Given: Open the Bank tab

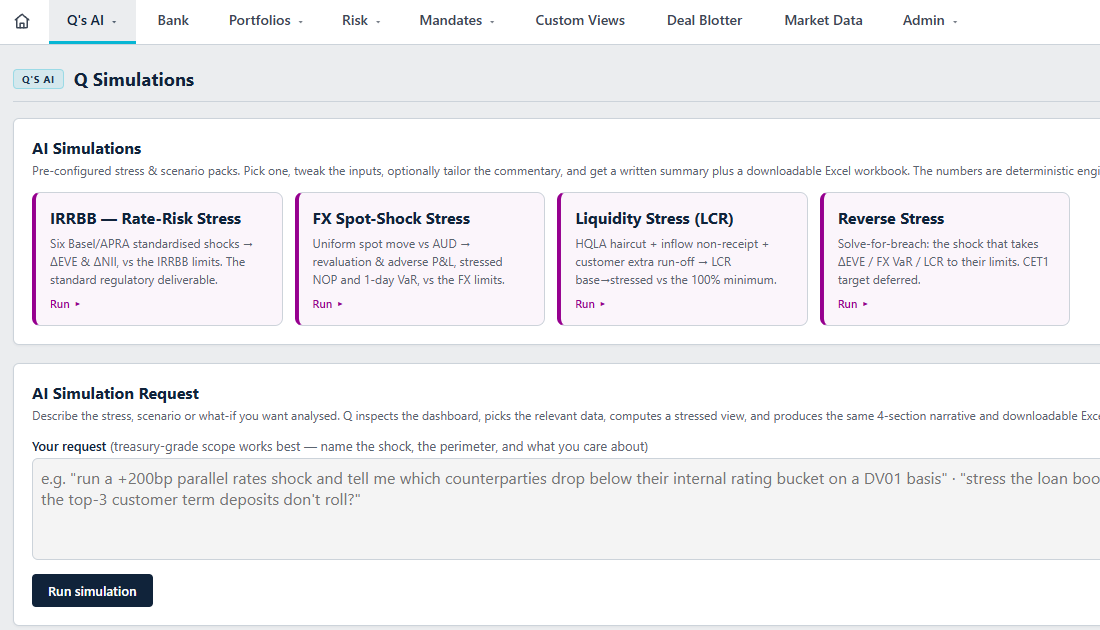Looking at the screenshot, I should coord(173,21).
